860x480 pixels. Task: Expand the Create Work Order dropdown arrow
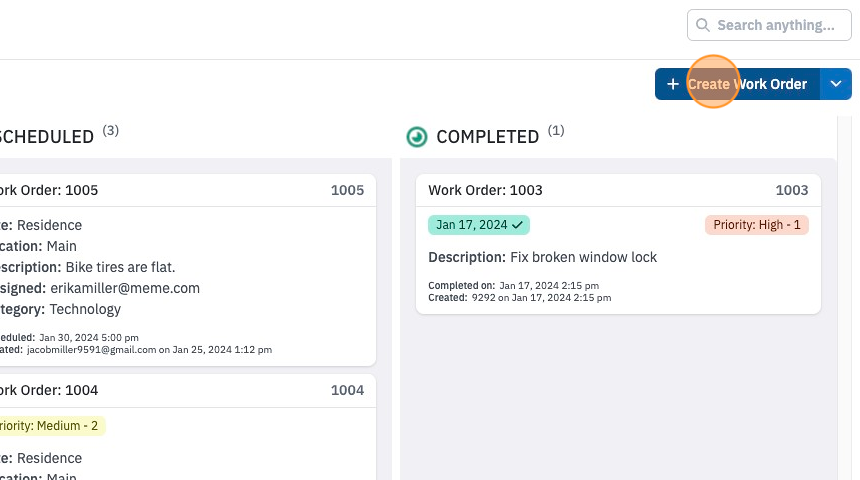tap(836, 84)
